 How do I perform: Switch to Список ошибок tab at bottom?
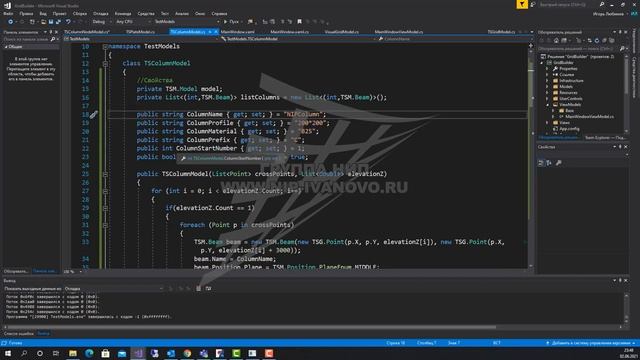19,333
